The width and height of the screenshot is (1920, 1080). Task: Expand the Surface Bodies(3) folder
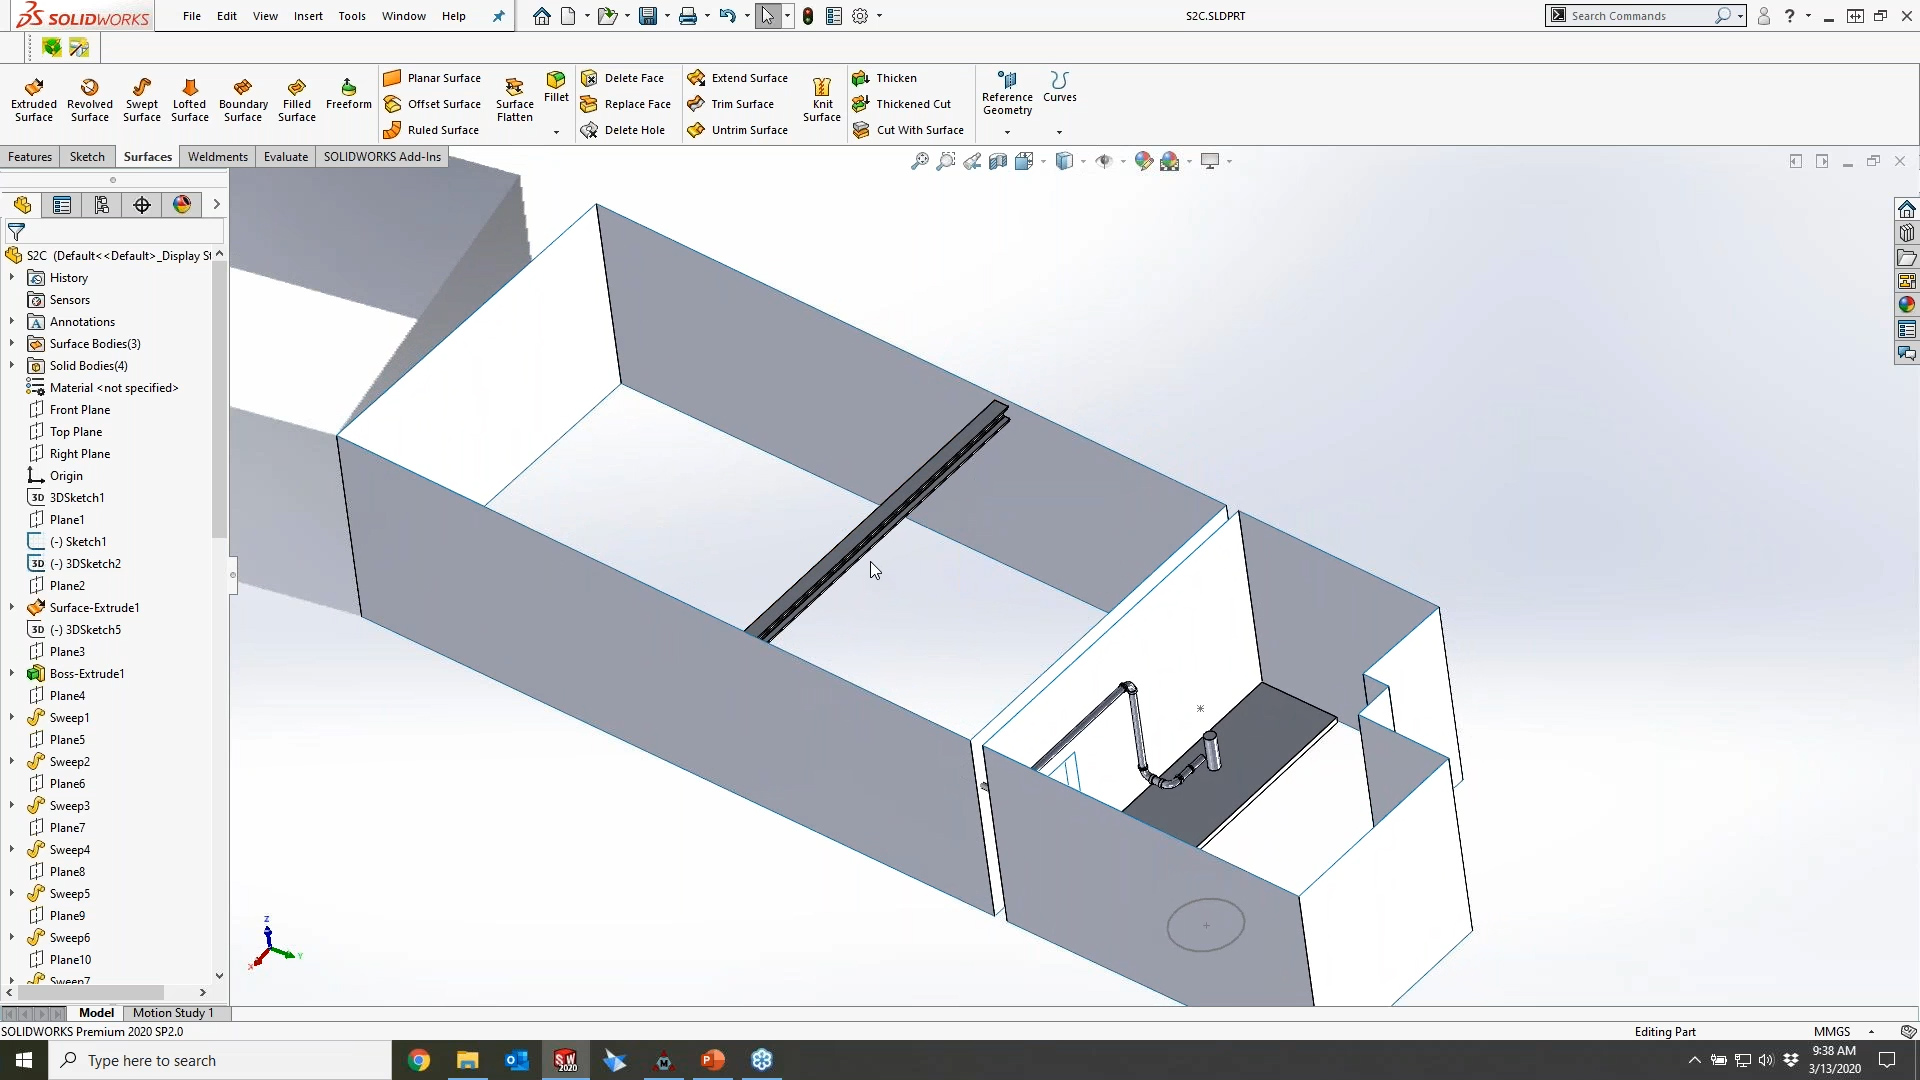(12, 344)
